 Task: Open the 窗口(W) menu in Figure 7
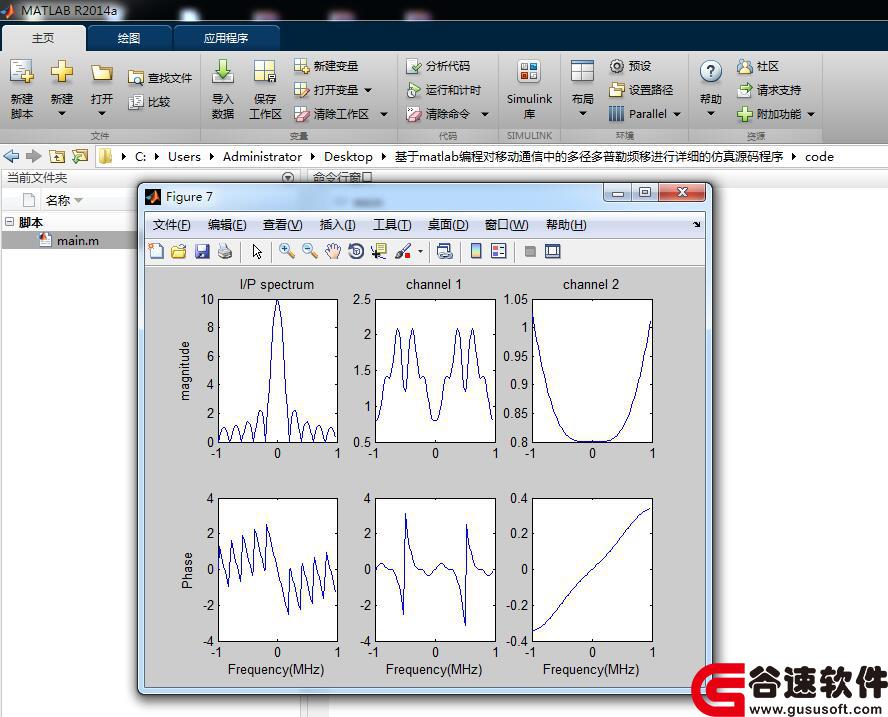tap(506, 225)
